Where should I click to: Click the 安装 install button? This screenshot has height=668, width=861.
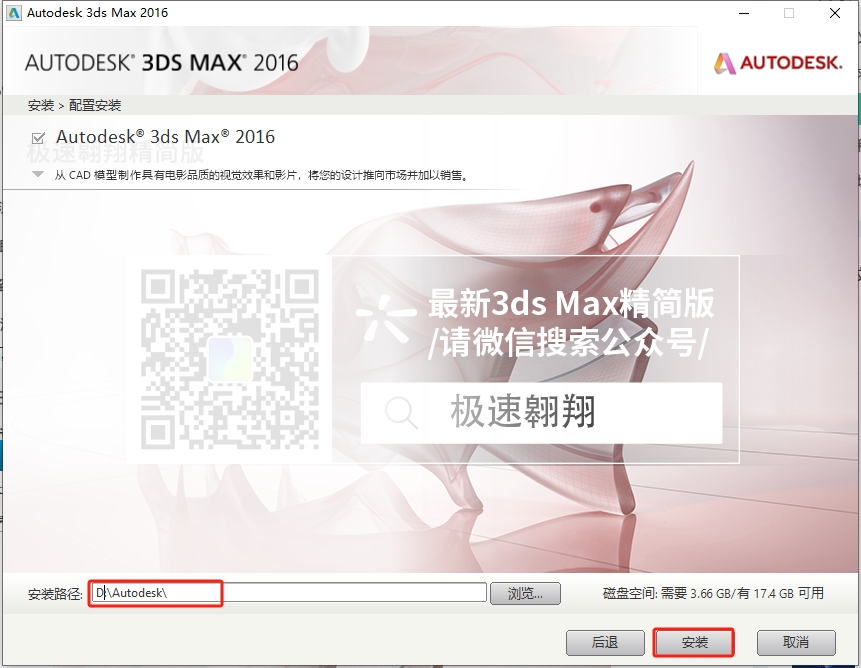tap(694, 642)
